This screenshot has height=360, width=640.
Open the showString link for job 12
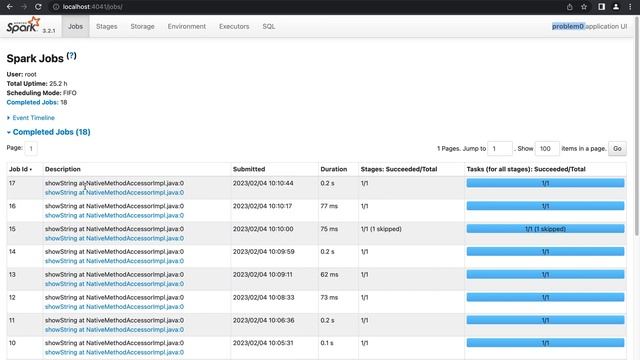(x=114, y=307)
